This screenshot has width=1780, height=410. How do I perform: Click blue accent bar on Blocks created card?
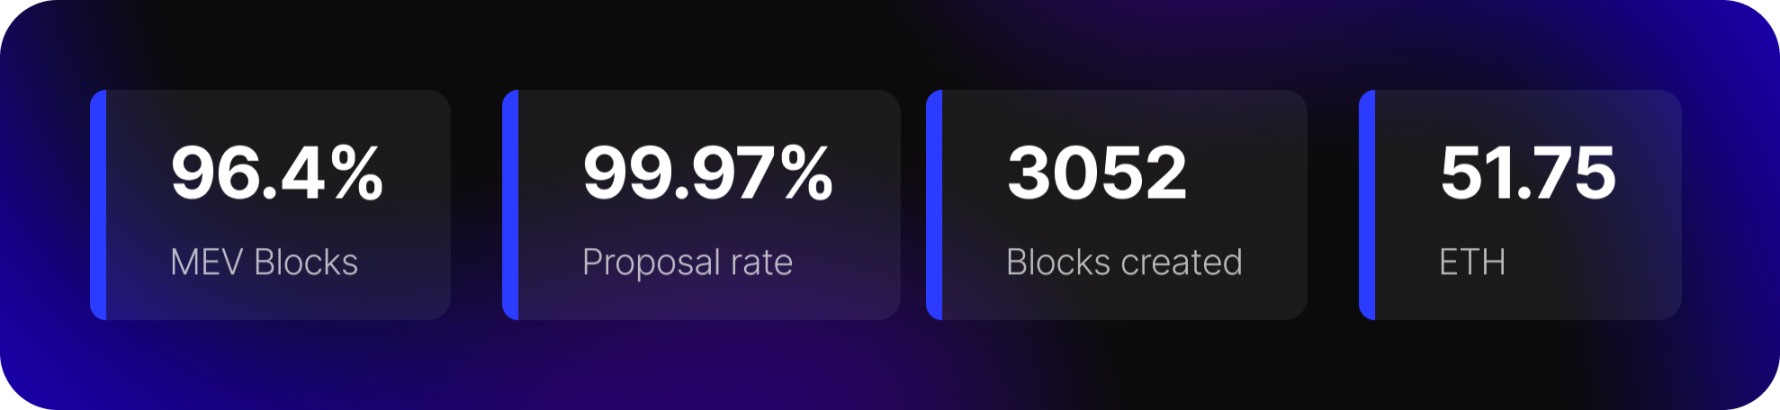(x=934, y=205)
